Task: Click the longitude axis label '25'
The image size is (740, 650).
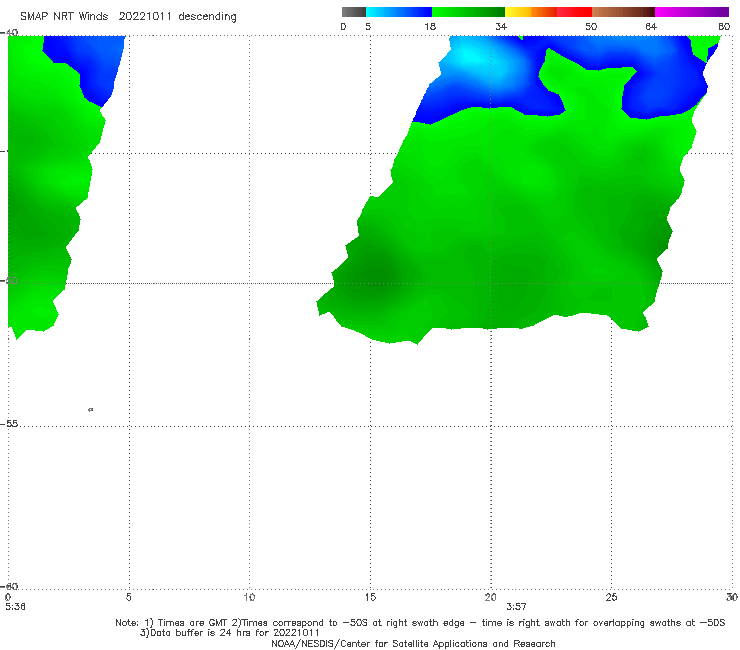Action: 611,598
